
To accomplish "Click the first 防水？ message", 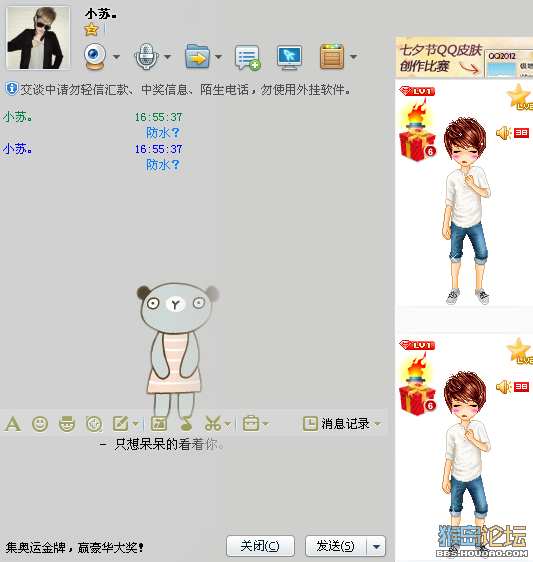I will tap(163, 133).
